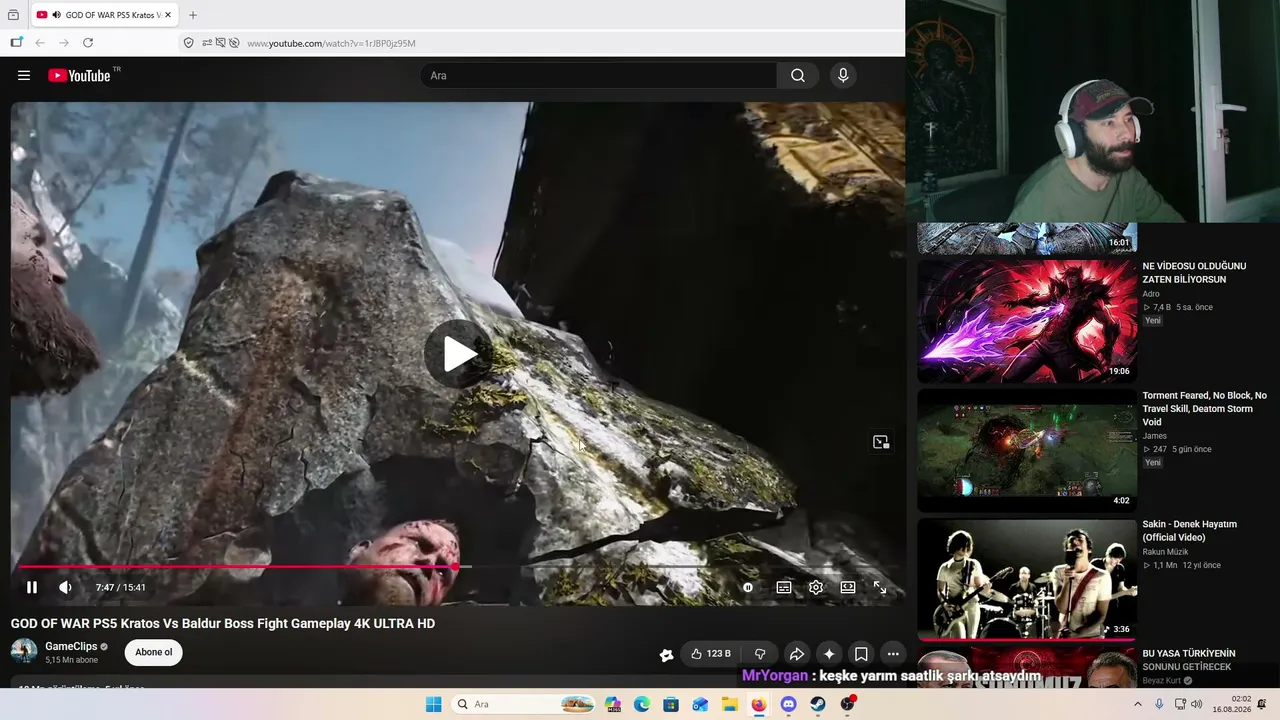
Task: Go back in browser history
Action: click(40, 43)
